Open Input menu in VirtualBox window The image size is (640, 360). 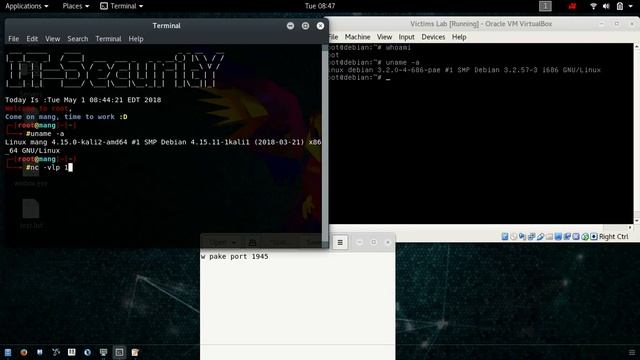(406, 37)
